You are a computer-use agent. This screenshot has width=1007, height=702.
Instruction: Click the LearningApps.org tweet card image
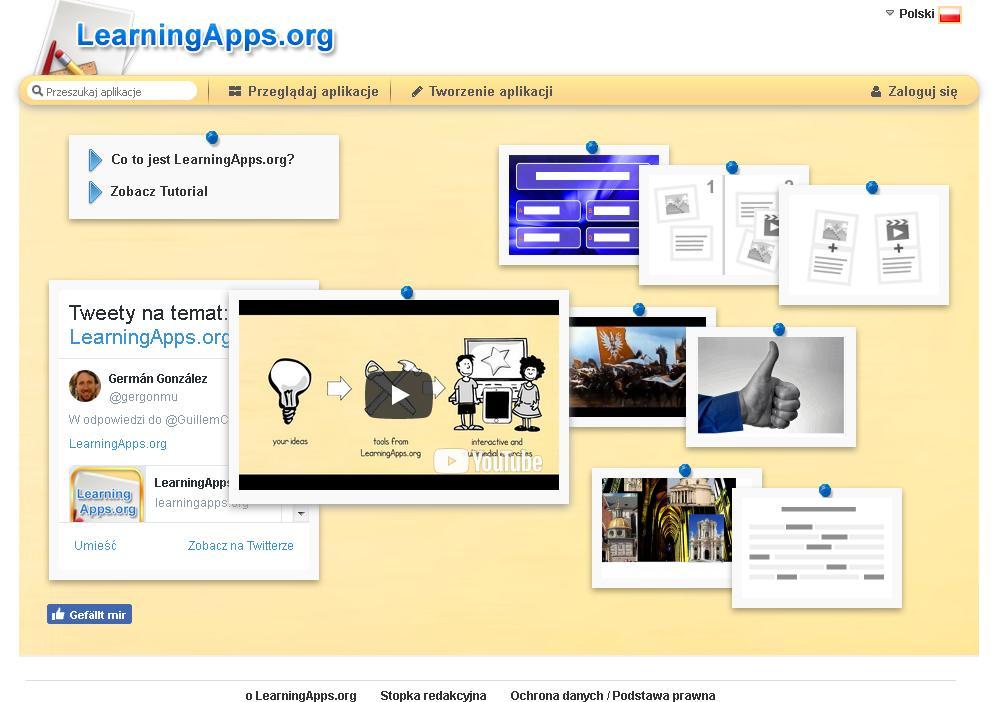(x=107, y=494)
